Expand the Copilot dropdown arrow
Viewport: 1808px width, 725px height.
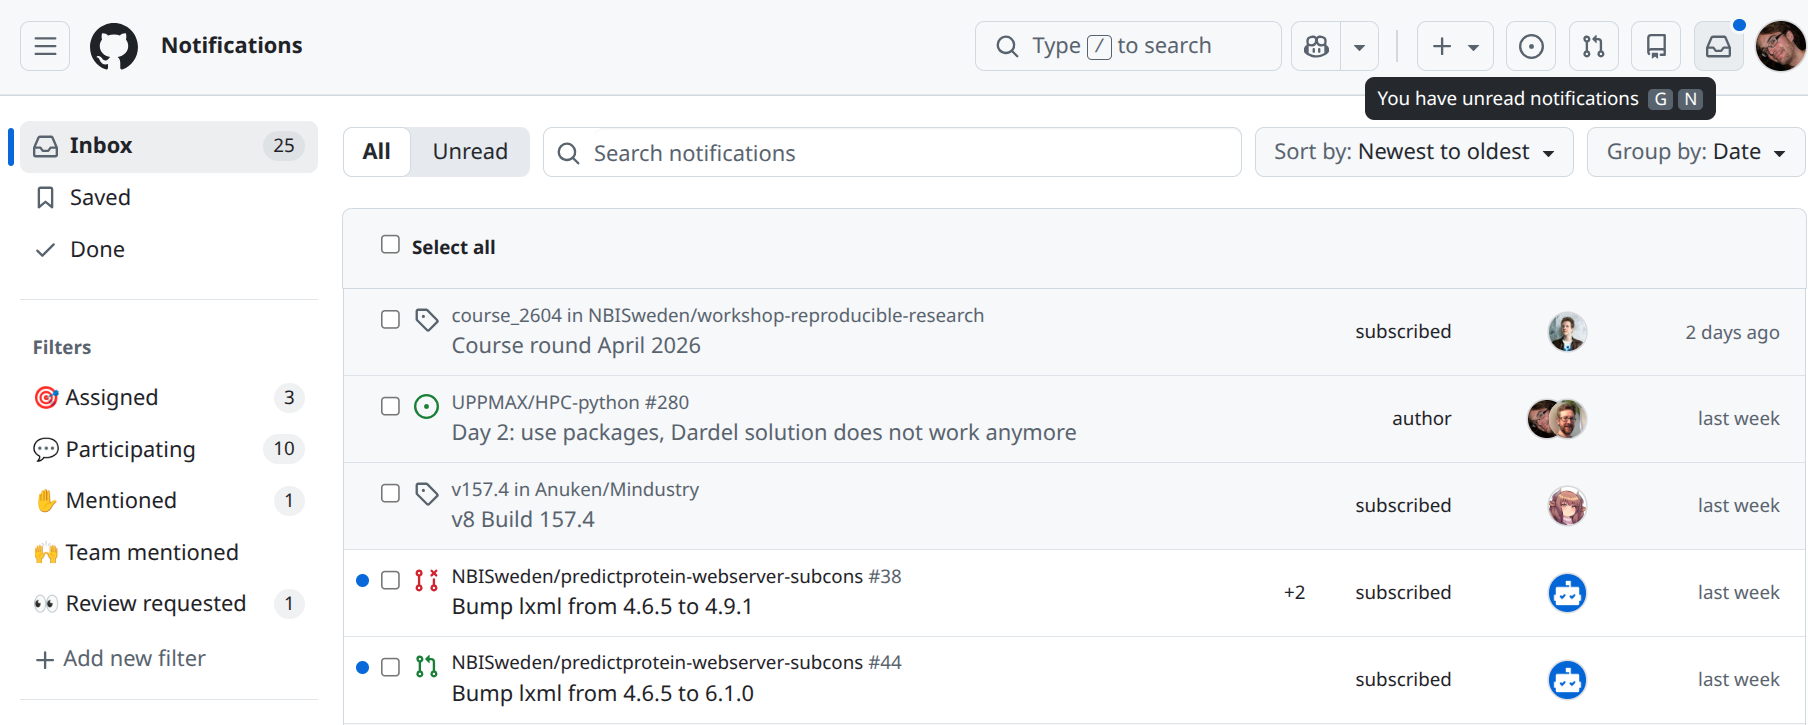pyautogui.click(x=1359, y=46)
